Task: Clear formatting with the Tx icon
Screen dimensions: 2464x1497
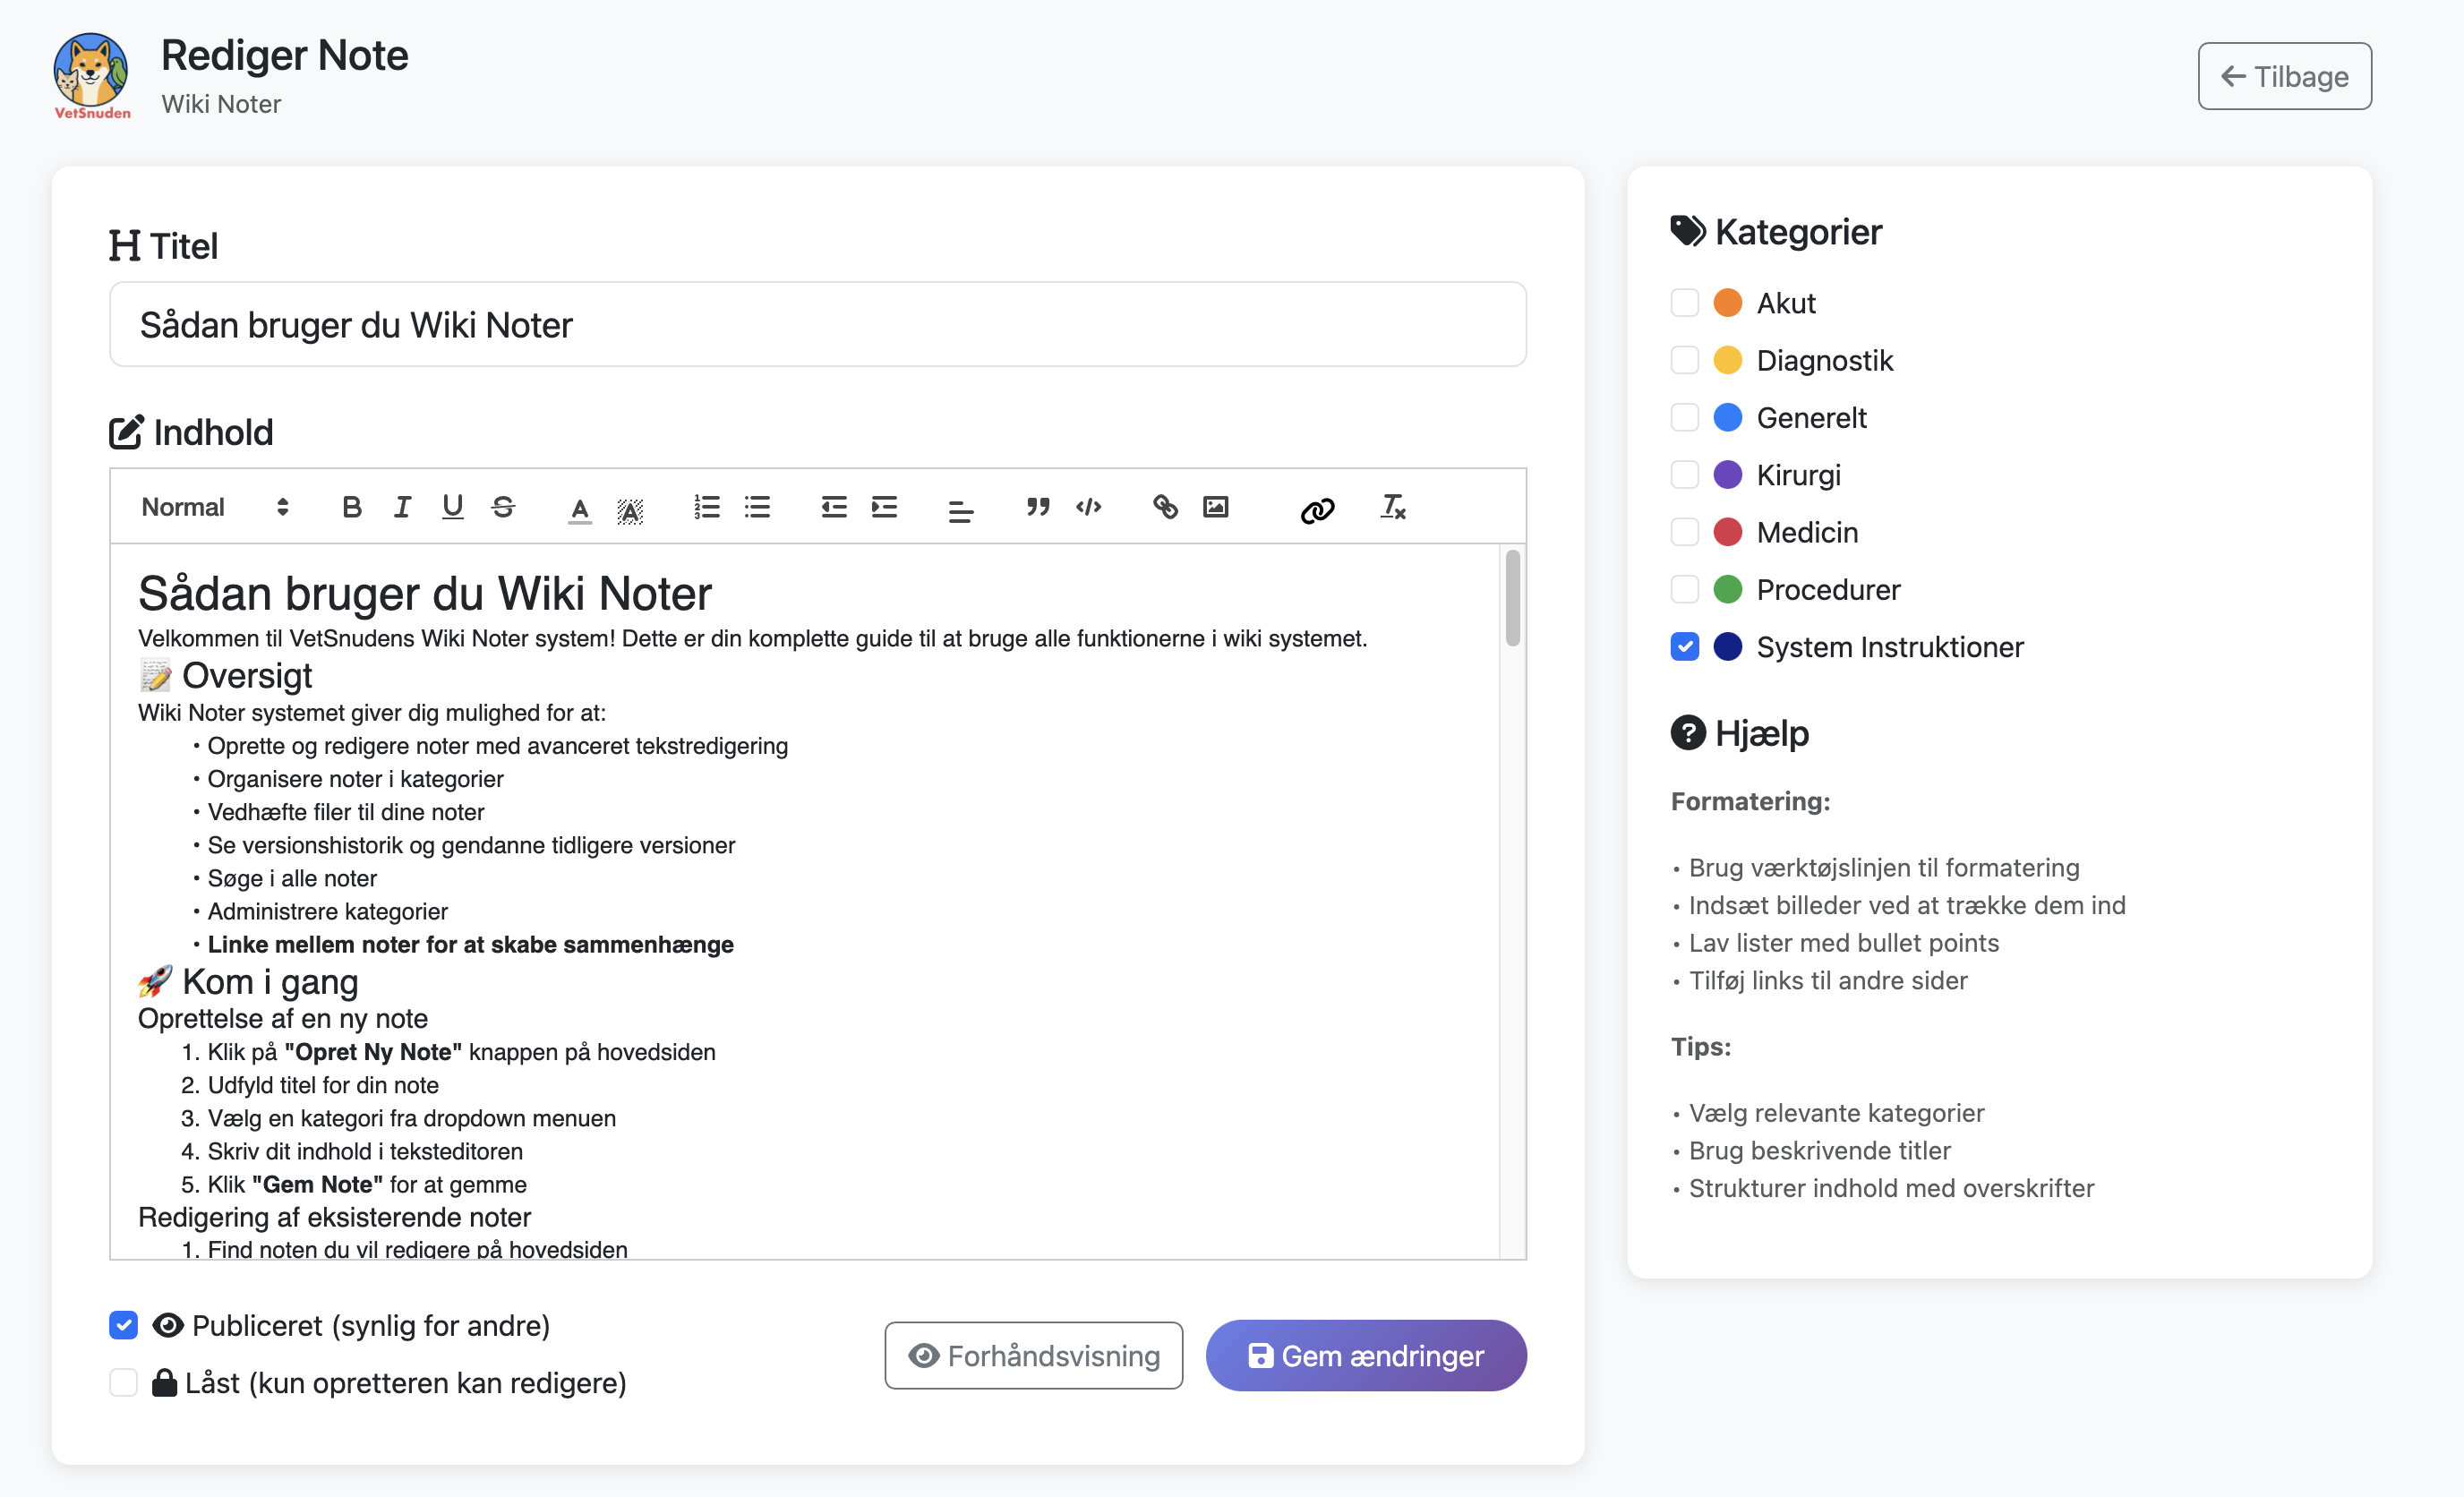Action: pos(1393,508)
